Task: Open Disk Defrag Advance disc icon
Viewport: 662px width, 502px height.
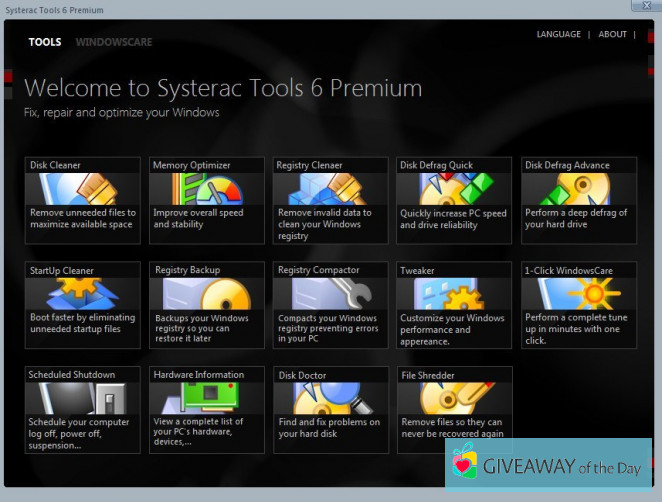Action: click(x=578, y=189)
